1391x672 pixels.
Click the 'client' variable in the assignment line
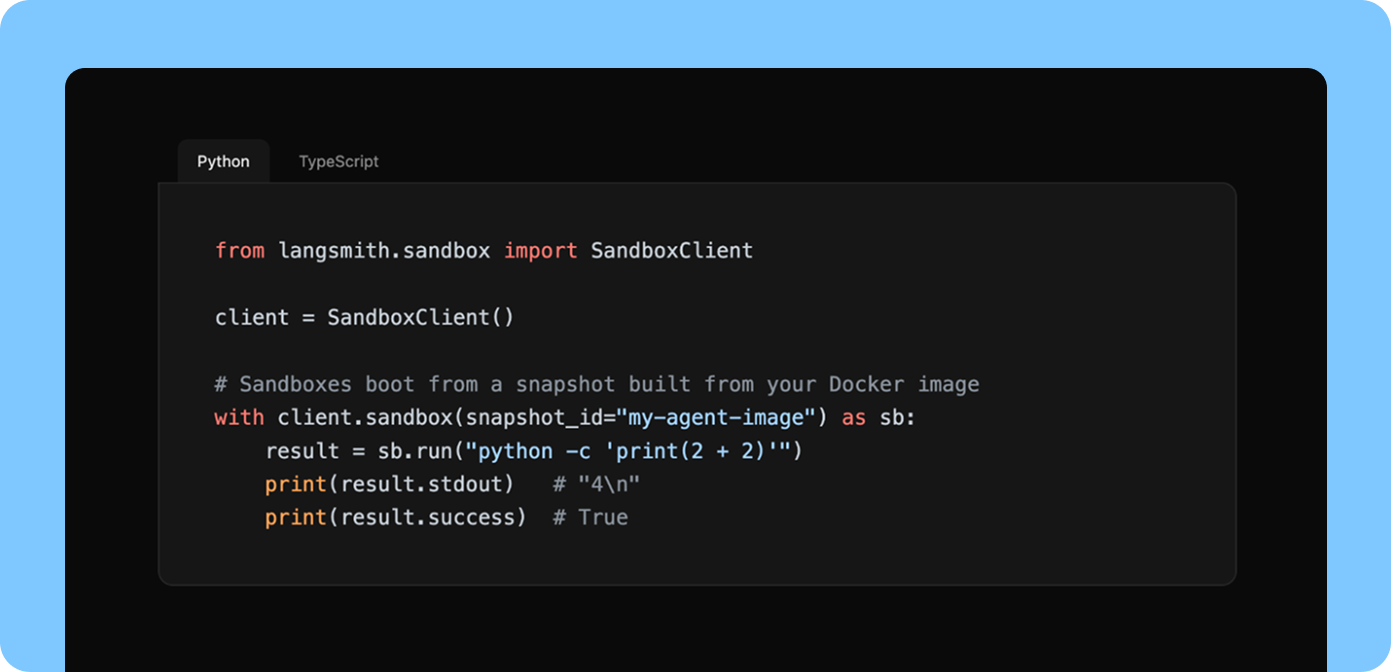pyautogui.click(x=252, y=317)
